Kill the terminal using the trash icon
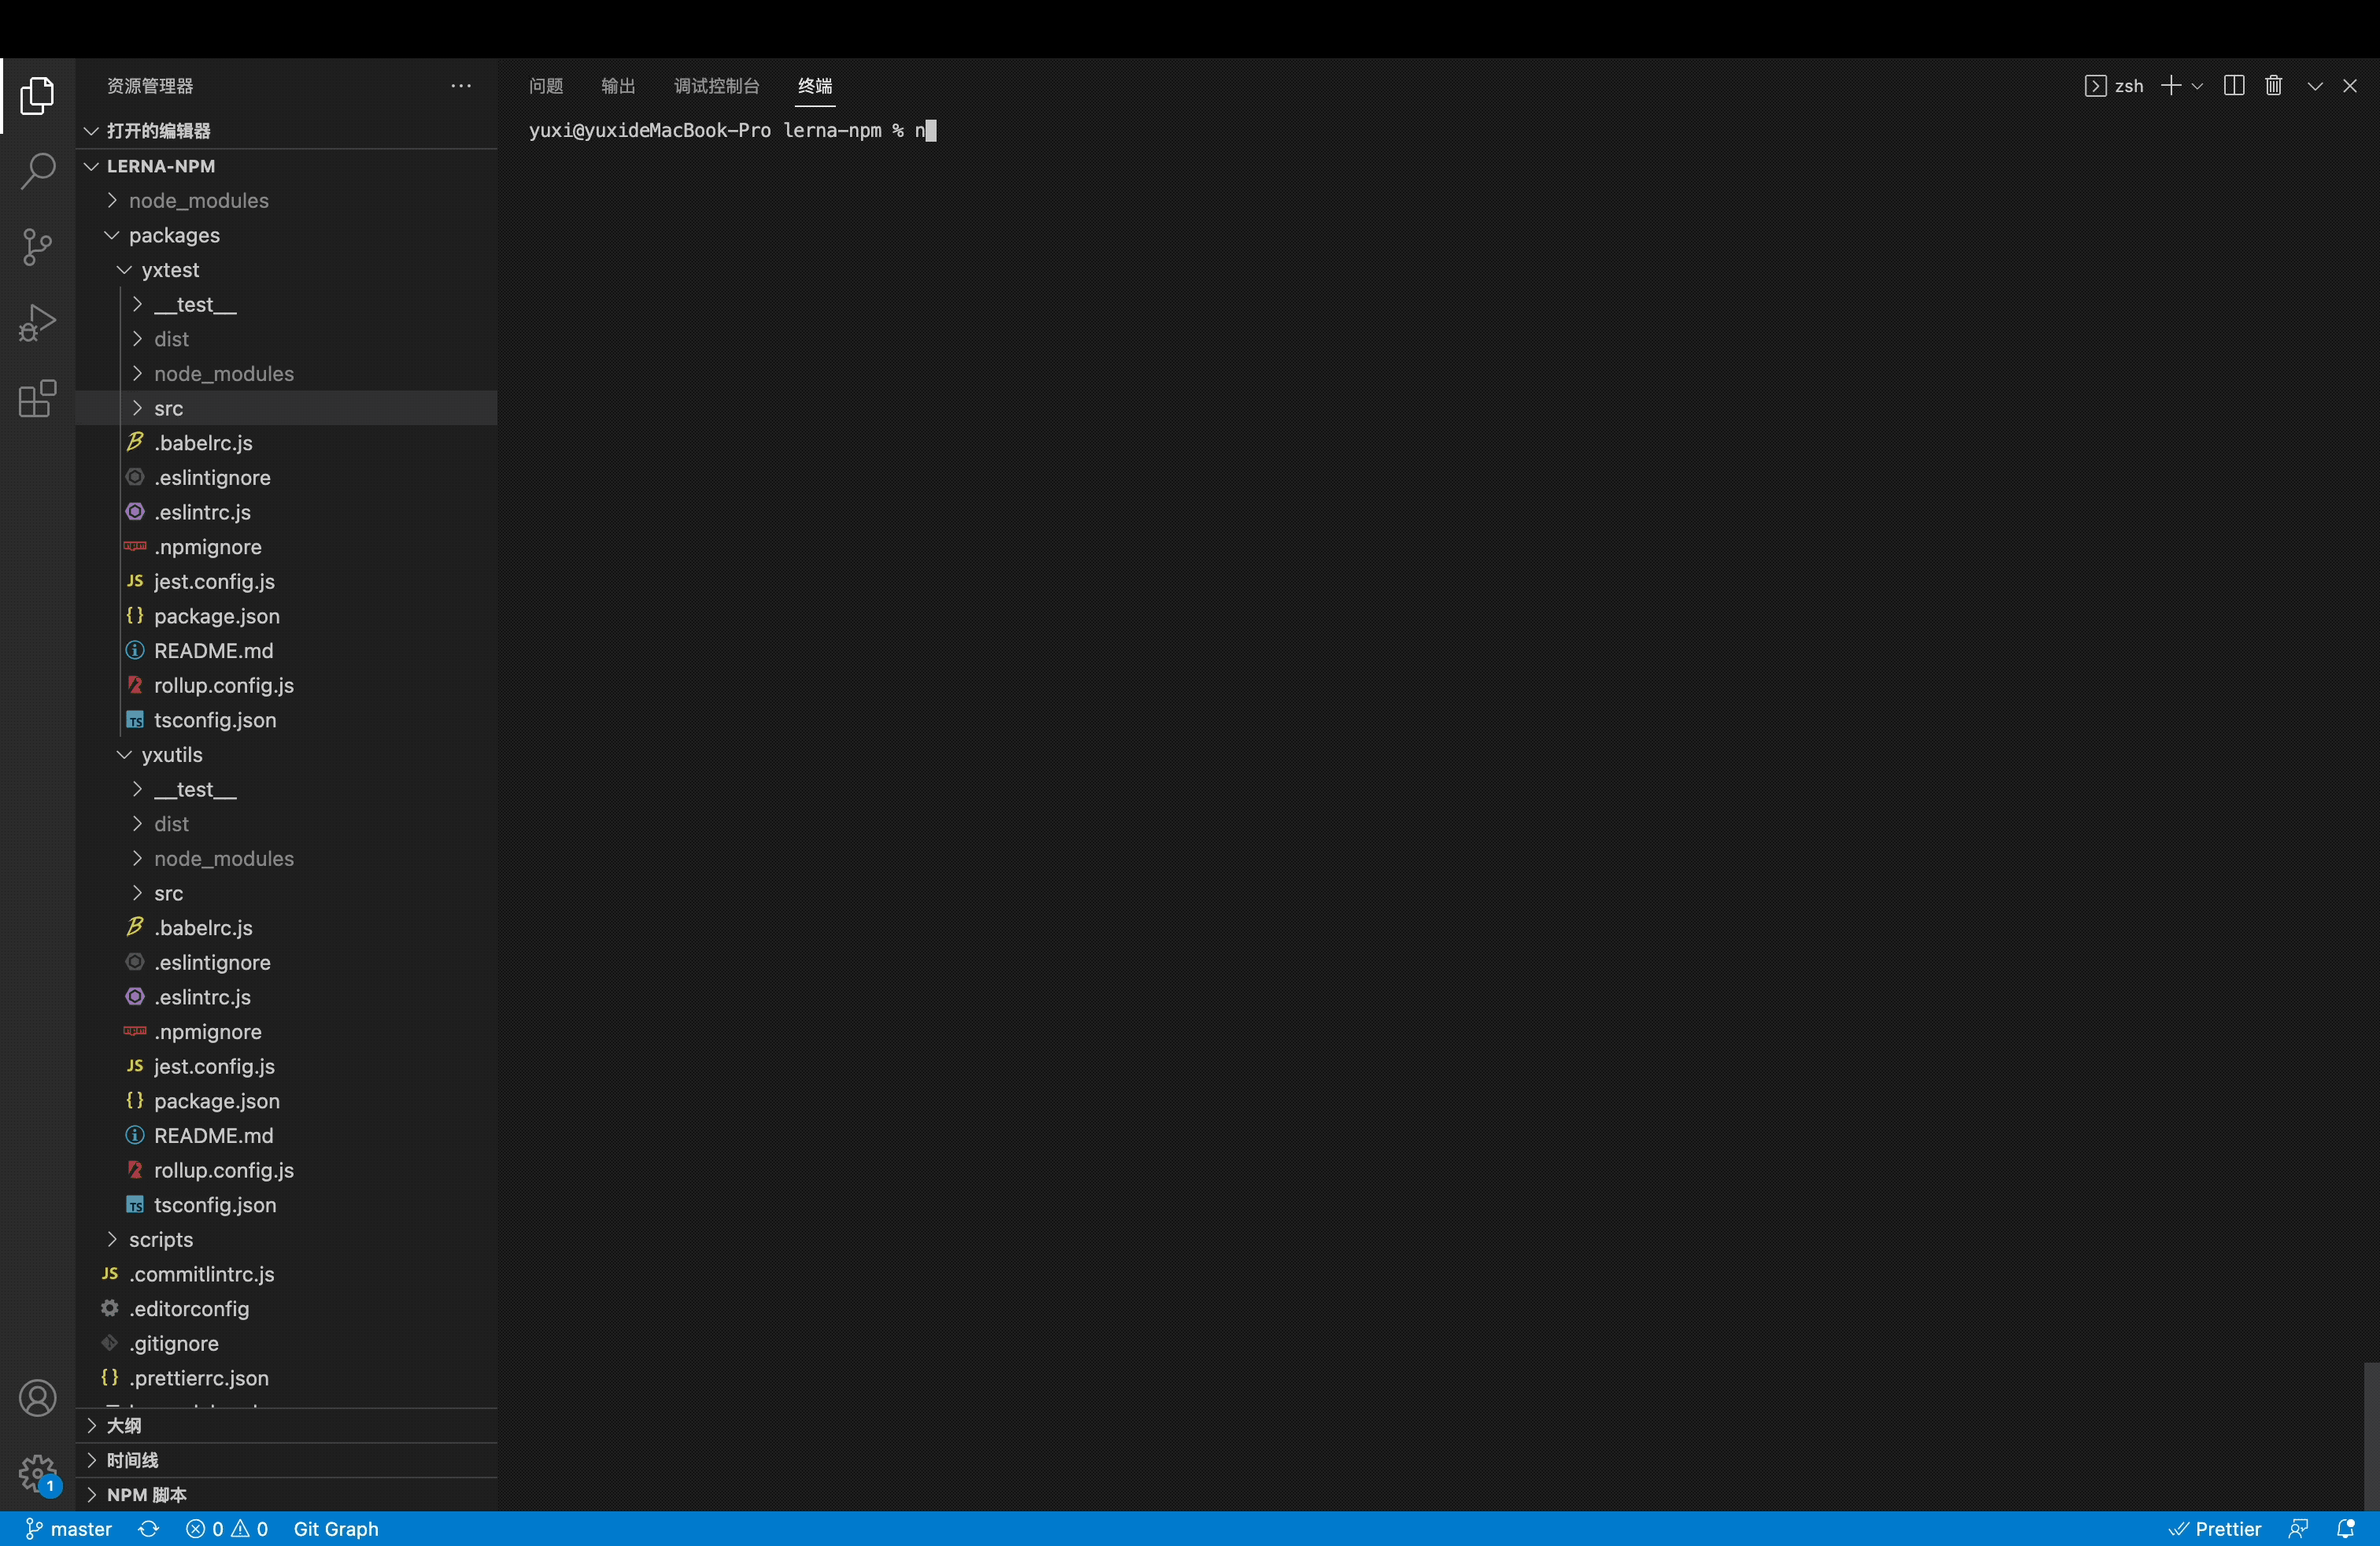The height and width of the screenshot is (1546, 2380). 2273,86
